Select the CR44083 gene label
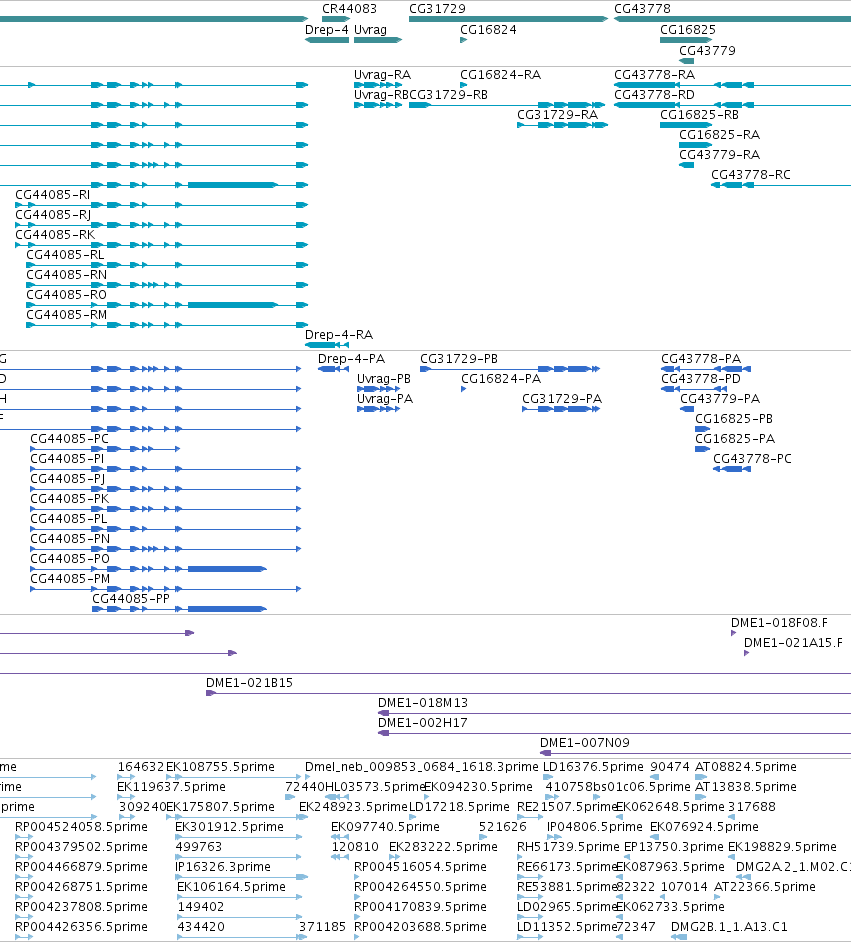Viewport: 851px width, 942px height. (349, 9)
